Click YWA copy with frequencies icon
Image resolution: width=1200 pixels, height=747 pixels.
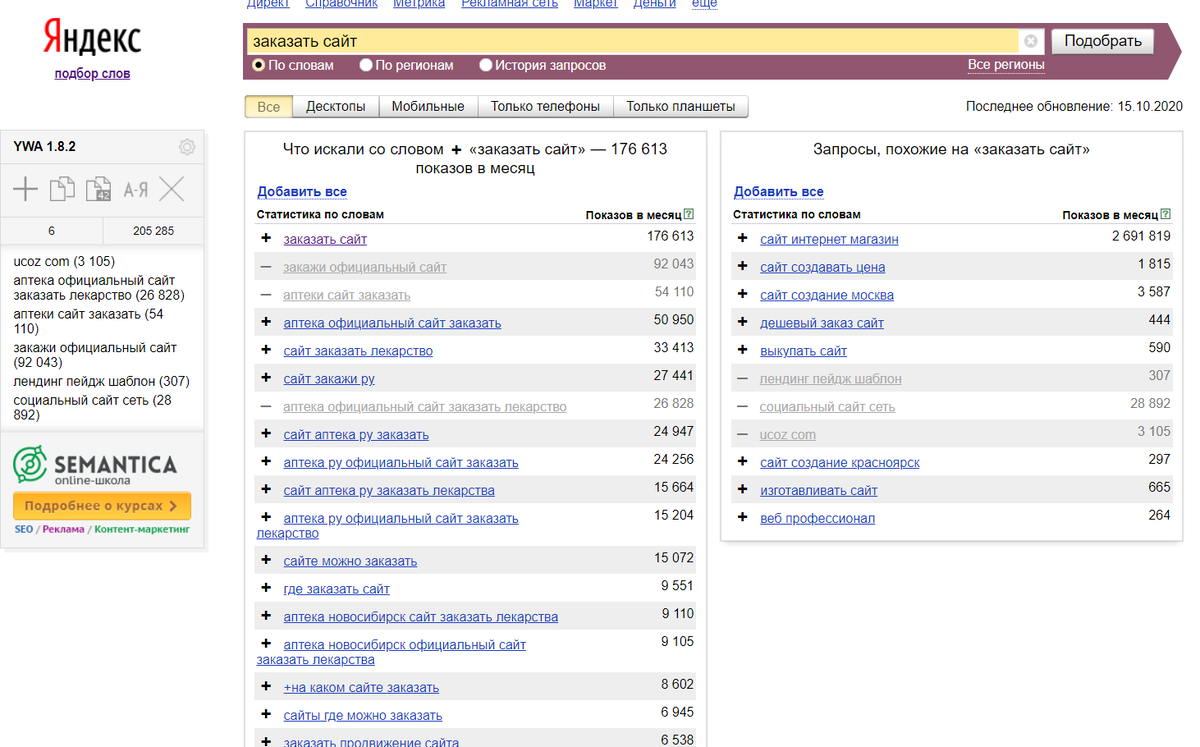(x=98, y=189)
